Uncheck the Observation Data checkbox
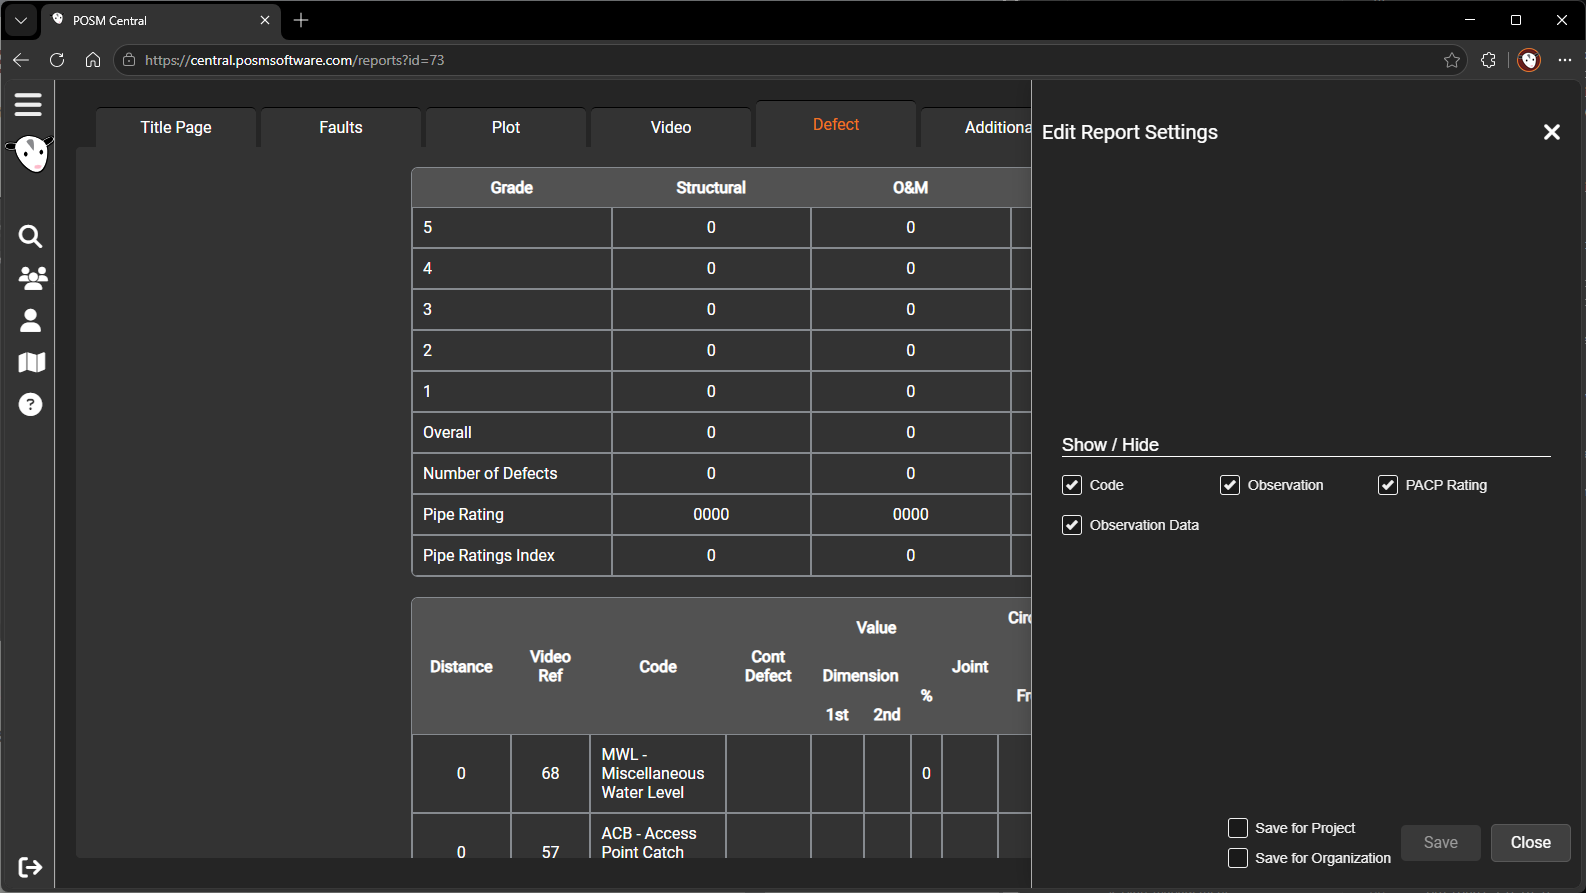Screen dimensions: 1586x893 point(1072,525)
